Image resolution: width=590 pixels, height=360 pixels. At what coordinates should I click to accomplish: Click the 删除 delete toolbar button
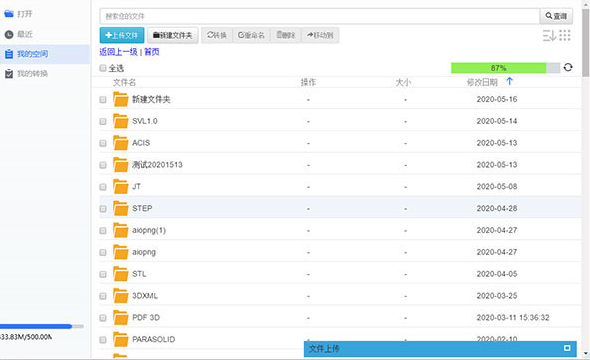(286, 35)
